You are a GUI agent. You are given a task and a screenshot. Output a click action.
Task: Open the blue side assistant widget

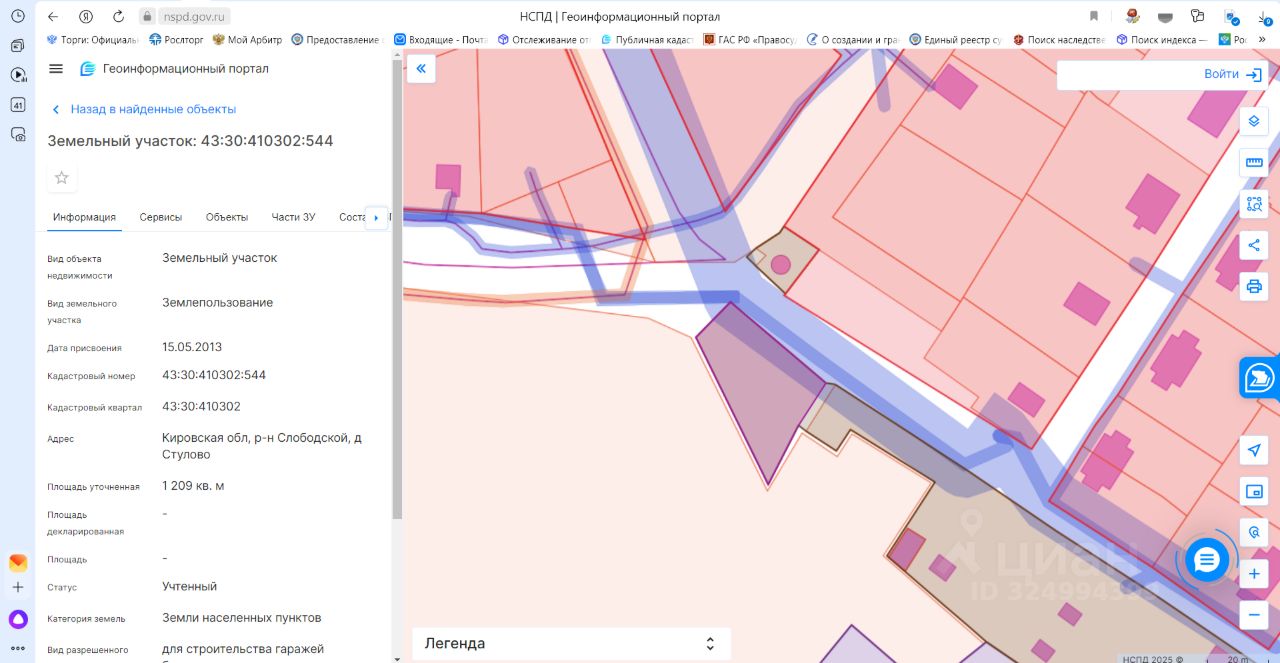pos(1259,379)
